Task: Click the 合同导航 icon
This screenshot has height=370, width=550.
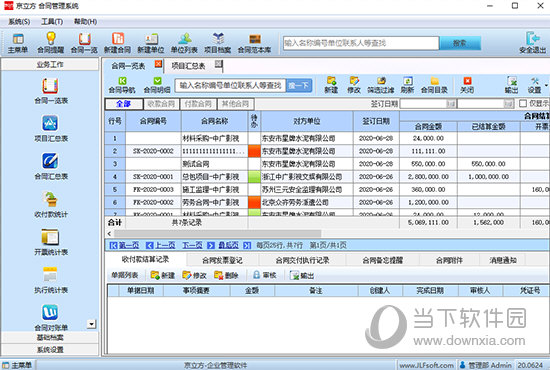Action: coord(122,85)
